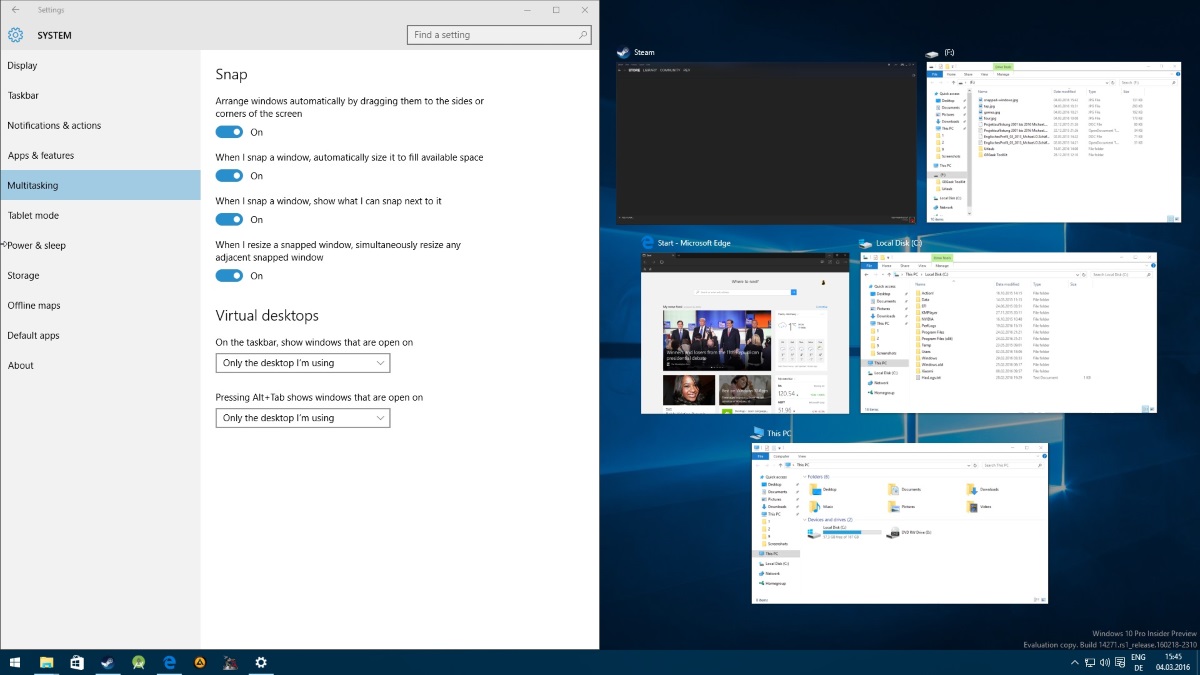This screenshot has width=1200, height=675.
Task: Open the Alt+Tab windows dropdown
Action: [302, 418]
